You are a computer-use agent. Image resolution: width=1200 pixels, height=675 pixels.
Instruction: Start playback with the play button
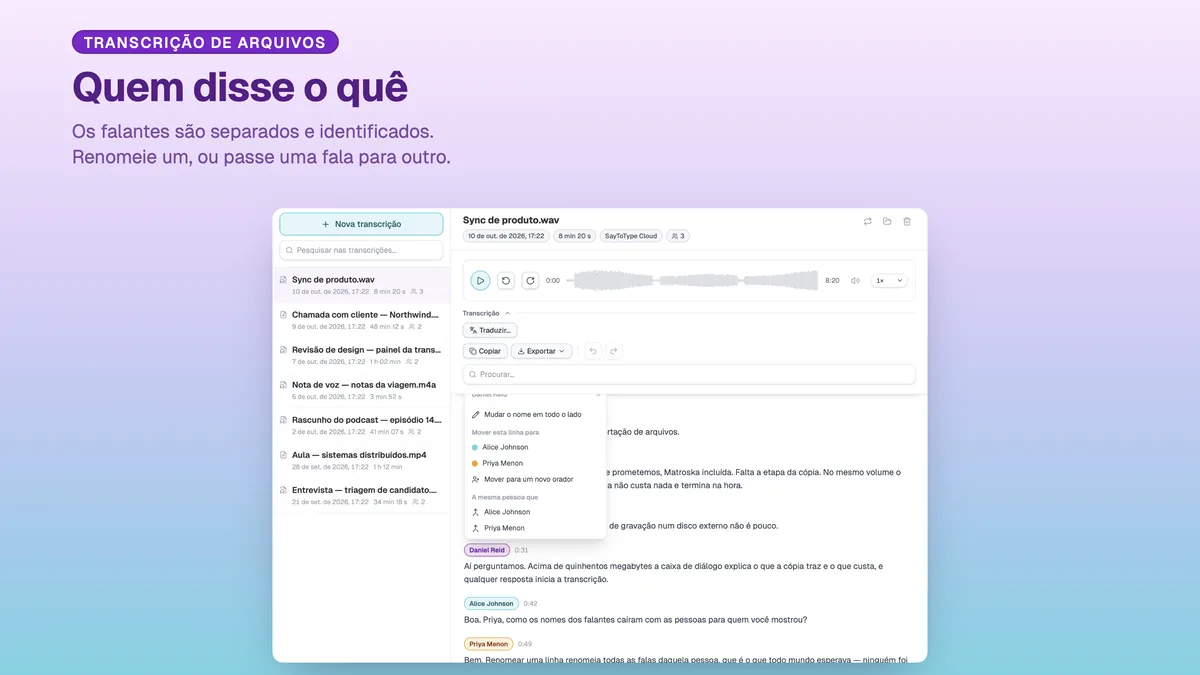point(480,281)
